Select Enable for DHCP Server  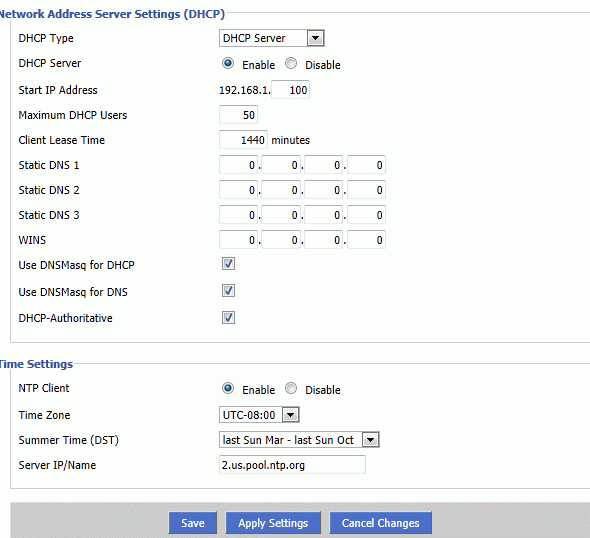(228, 63)
